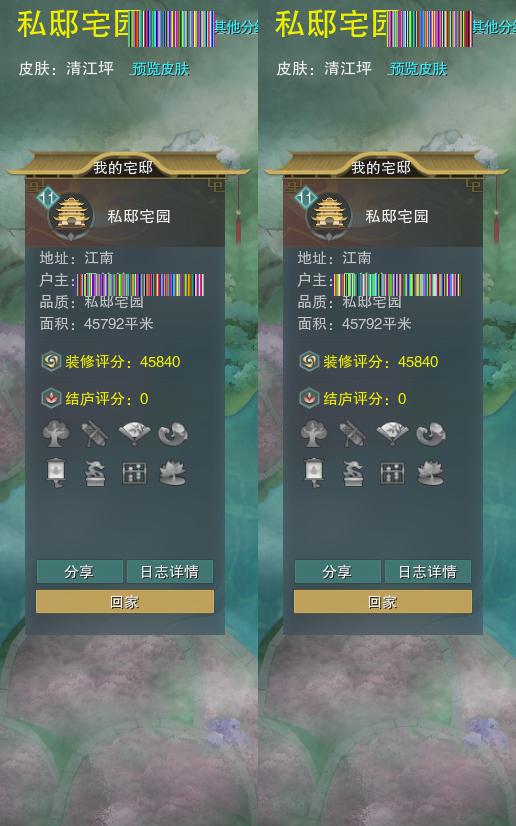The height and width of the screenshot is (826, 516).
Task: Select the 我的宅邸 tab header on left
Action: pyautogui.click(x=123, y=168)
